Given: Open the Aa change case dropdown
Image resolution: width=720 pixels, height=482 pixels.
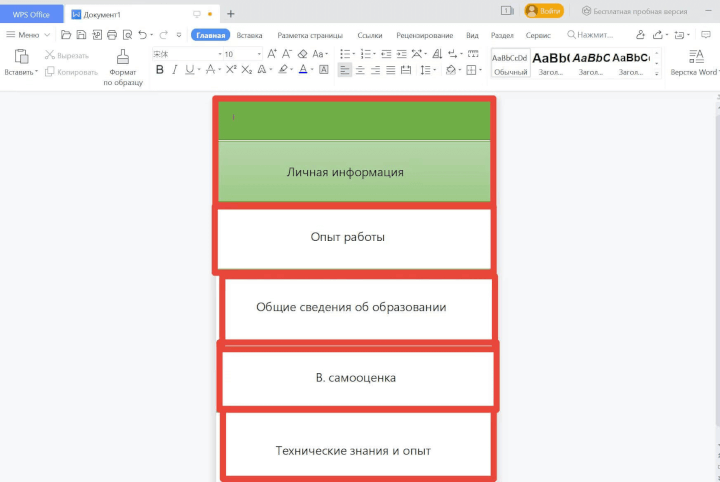Looking at the screenshot, I should (320, 54).
